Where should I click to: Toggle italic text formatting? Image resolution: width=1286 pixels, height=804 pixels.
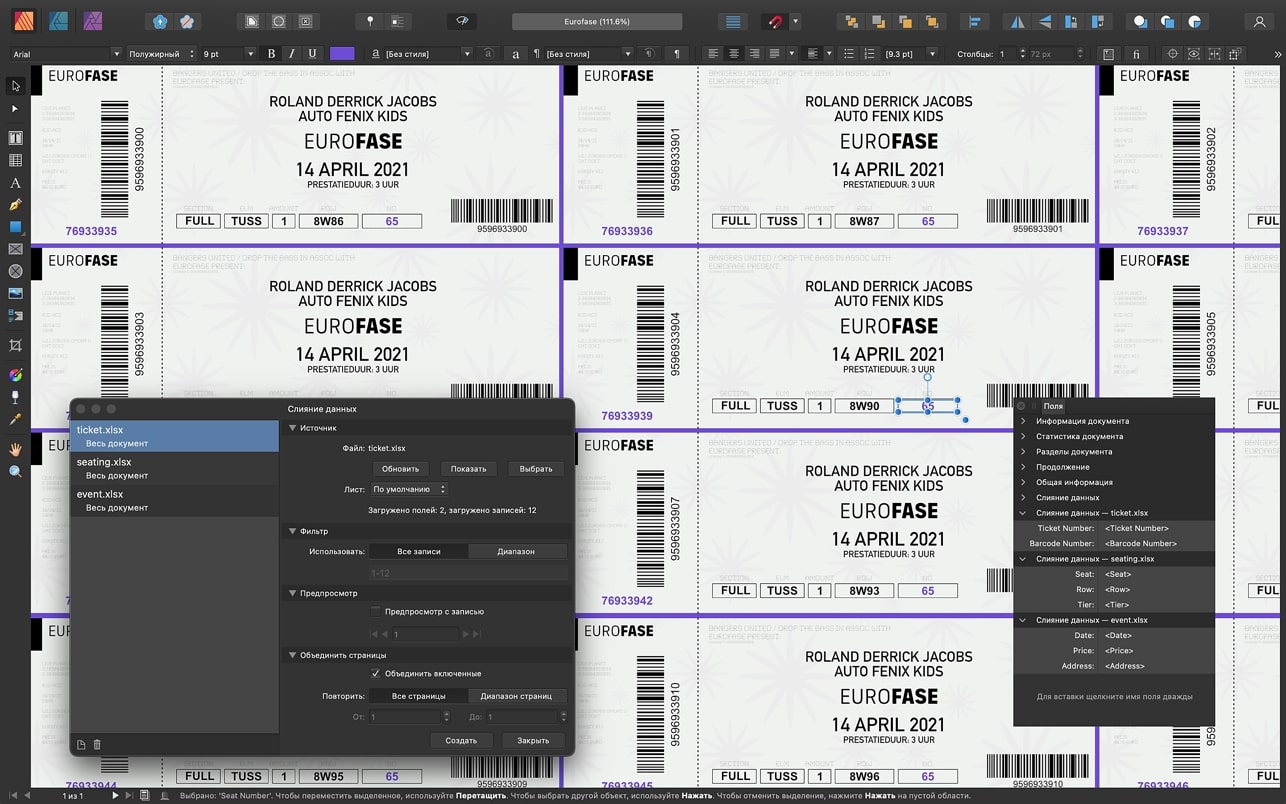click(292, 54)
